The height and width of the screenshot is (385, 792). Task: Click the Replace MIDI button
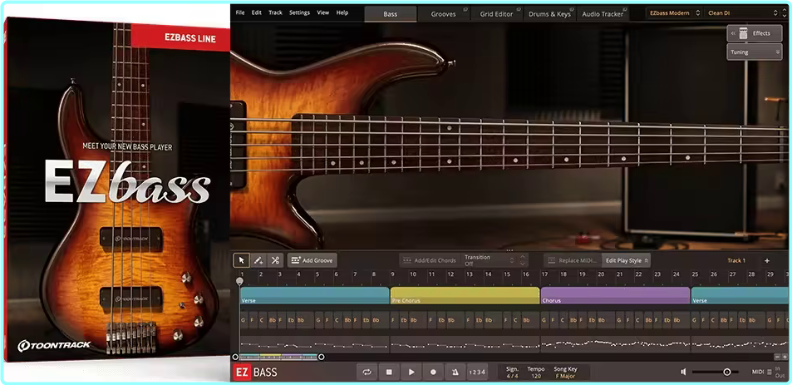(572, 261)
